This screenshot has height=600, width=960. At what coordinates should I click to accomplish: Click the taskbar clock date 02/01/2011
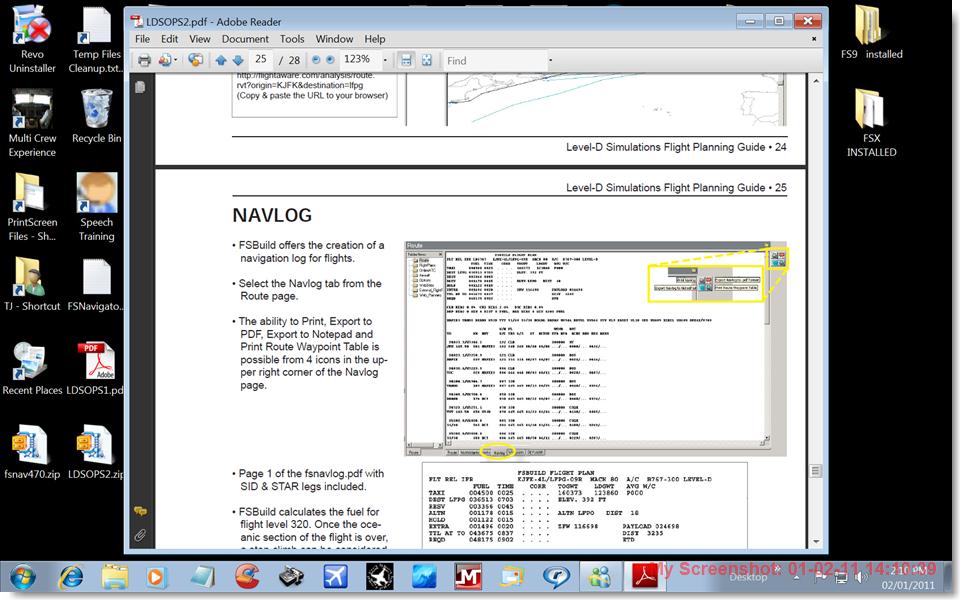(908, 585)
